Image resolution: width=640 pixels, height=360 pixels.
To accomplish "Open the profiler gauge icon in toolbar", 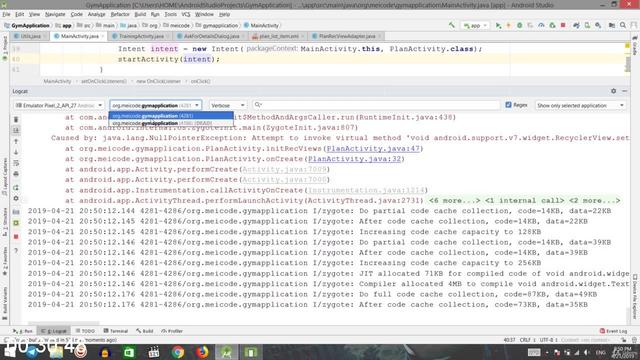I will coord(541,25).
